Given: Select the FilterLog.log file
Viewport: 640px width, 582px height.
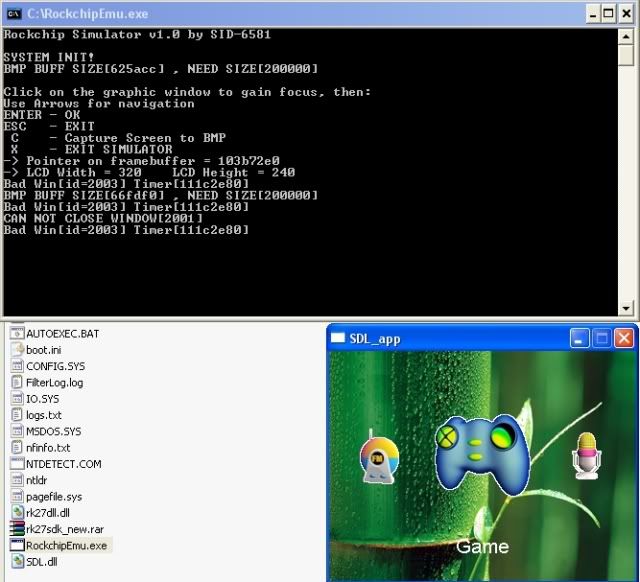Looking at the screenshot, I should [55, 382].
